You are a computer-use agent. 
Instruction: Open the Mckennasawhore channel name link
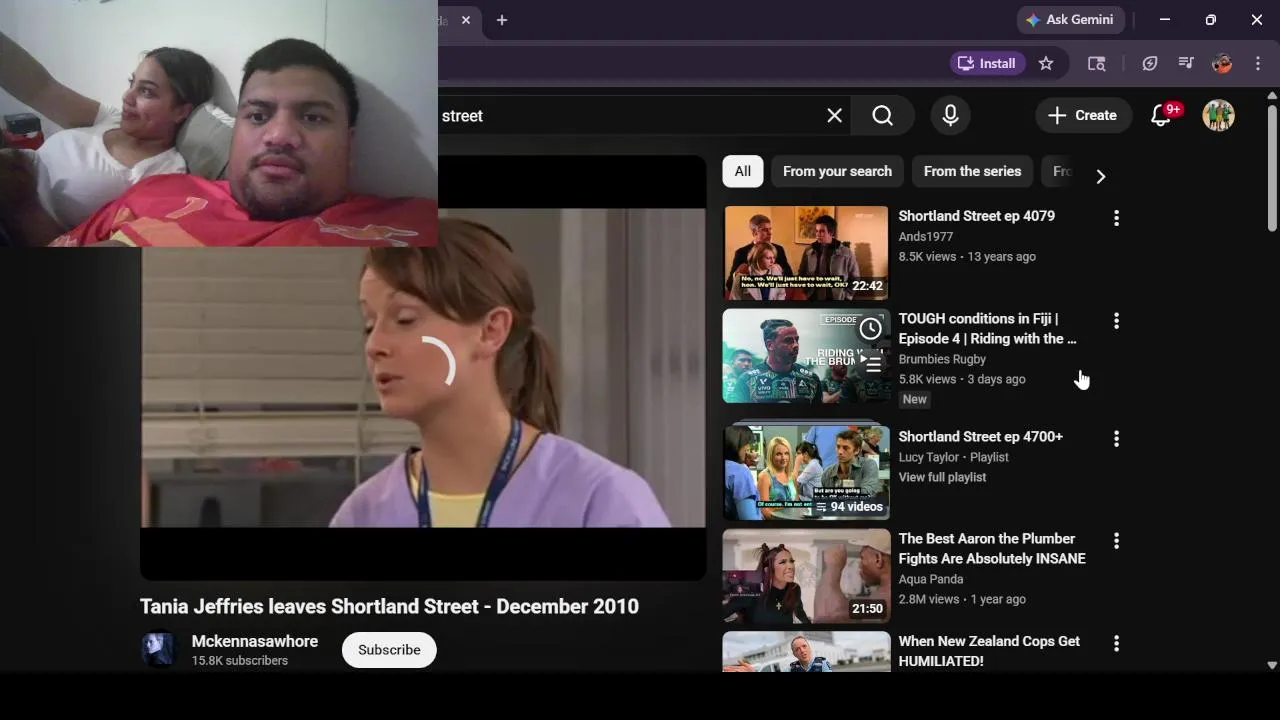255,641
